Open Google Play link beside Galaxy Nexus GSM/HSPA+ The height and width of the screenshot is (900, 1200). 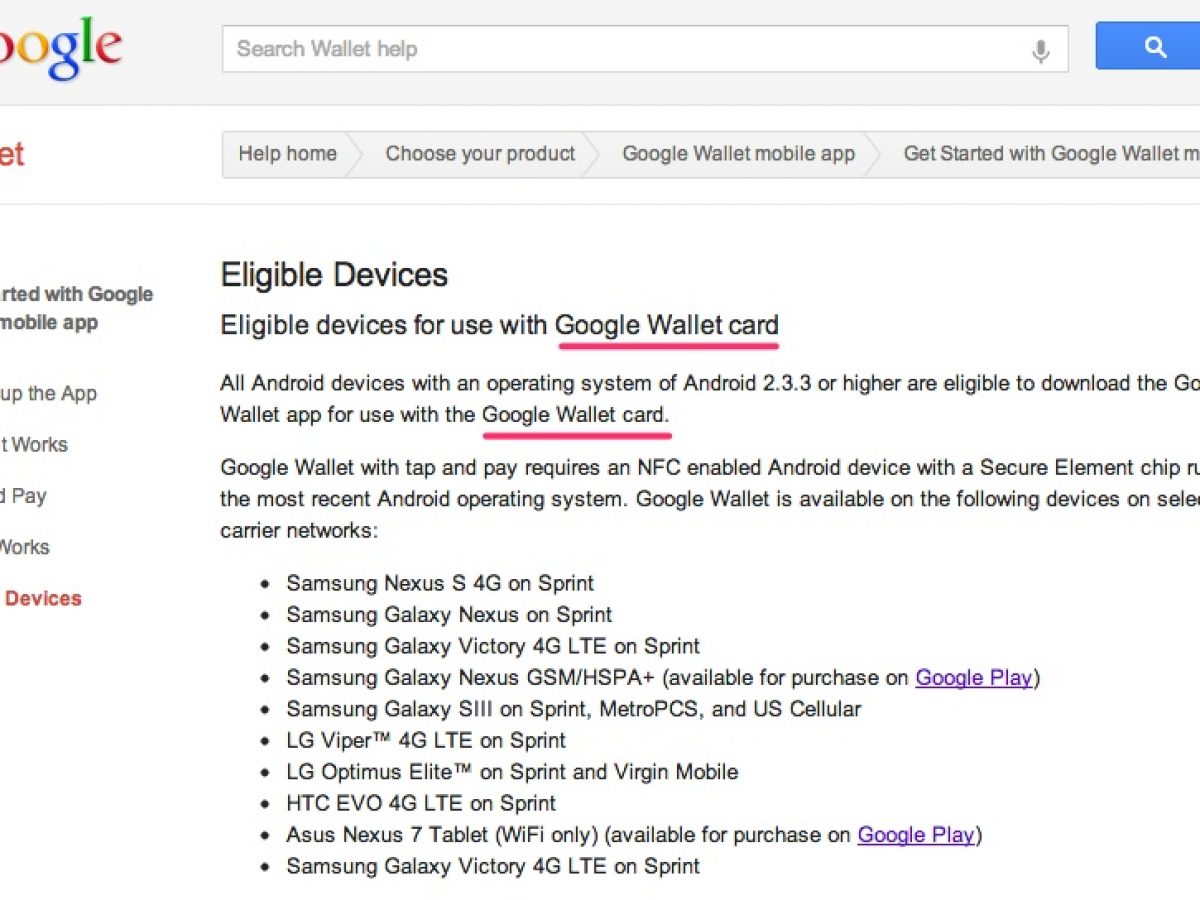[973, 678]
